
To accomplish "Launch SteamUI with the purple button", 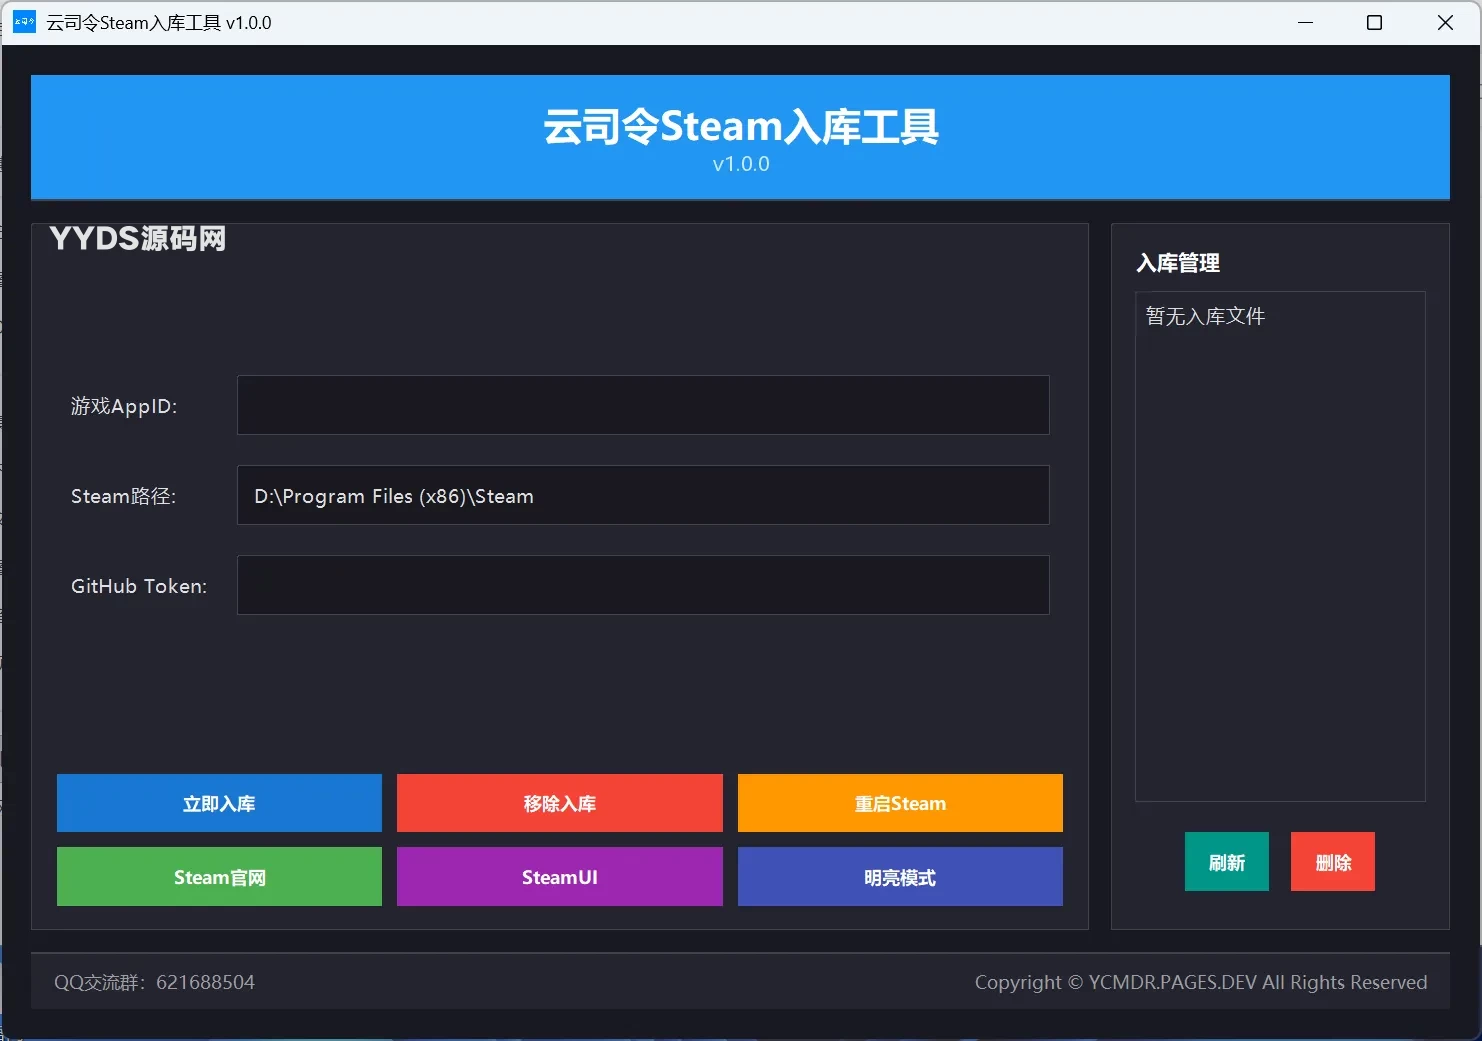I will (559, 877).
